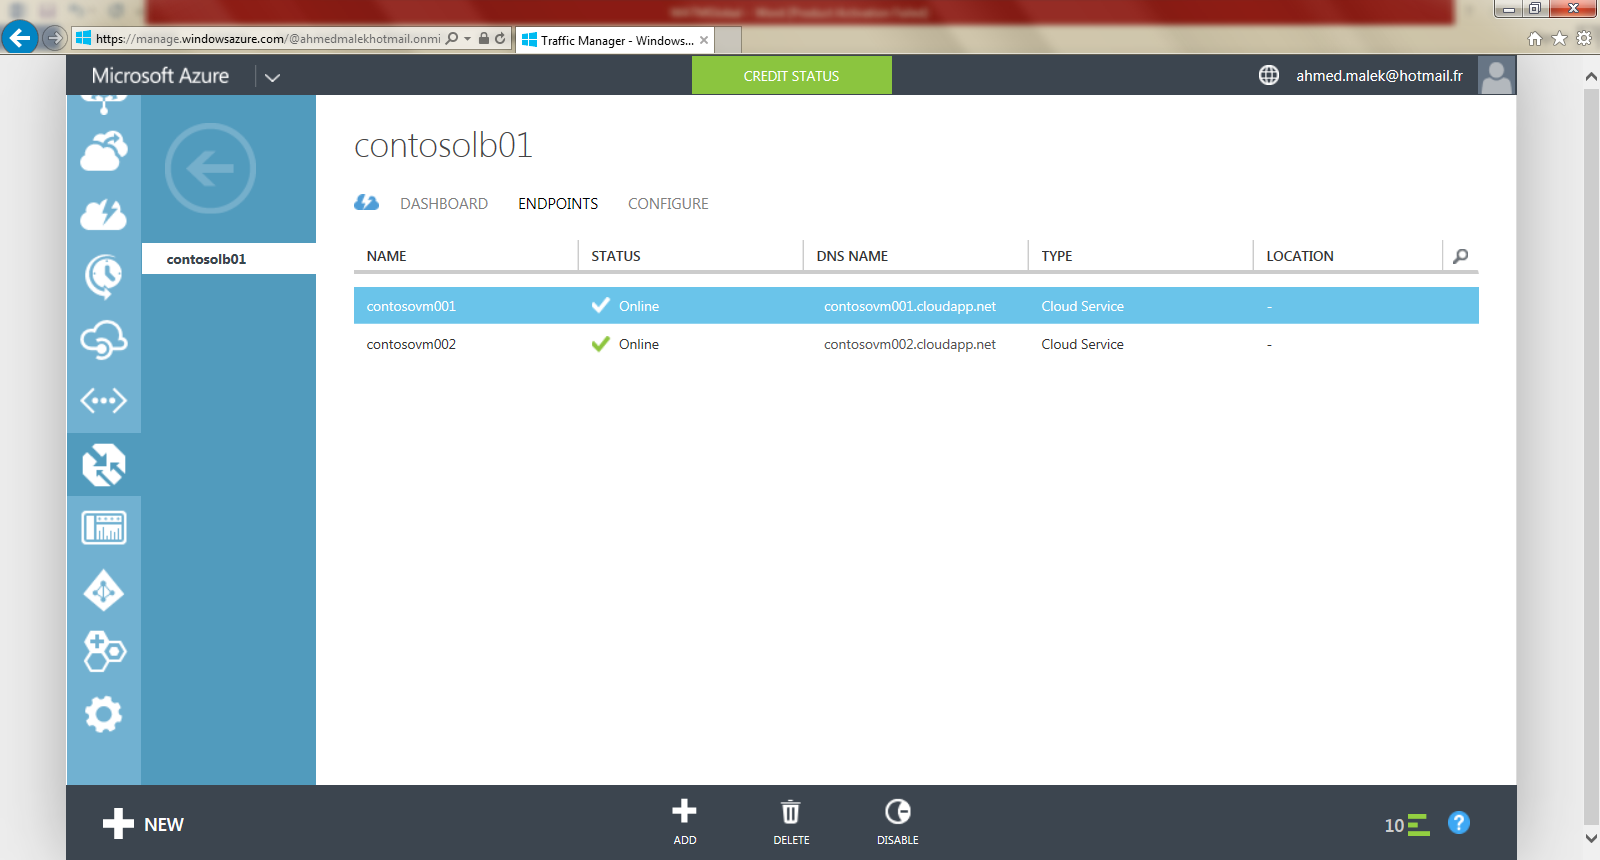
Task: Go back using the large circular arrow
Action: [210, 168]
